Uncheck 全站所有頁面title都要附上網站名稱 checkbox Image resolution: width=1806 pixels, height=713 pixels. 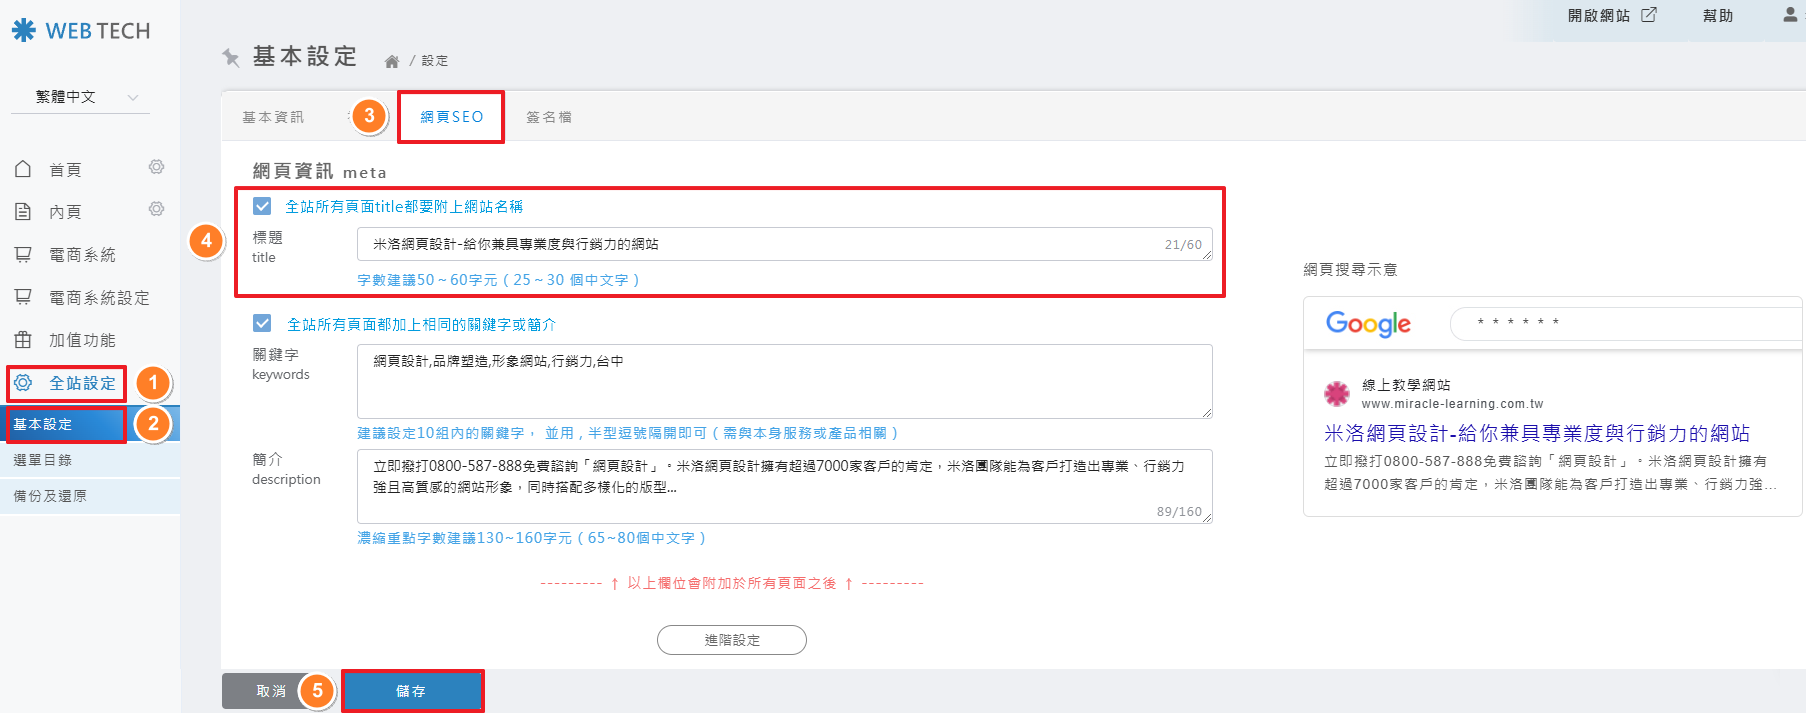262,206
